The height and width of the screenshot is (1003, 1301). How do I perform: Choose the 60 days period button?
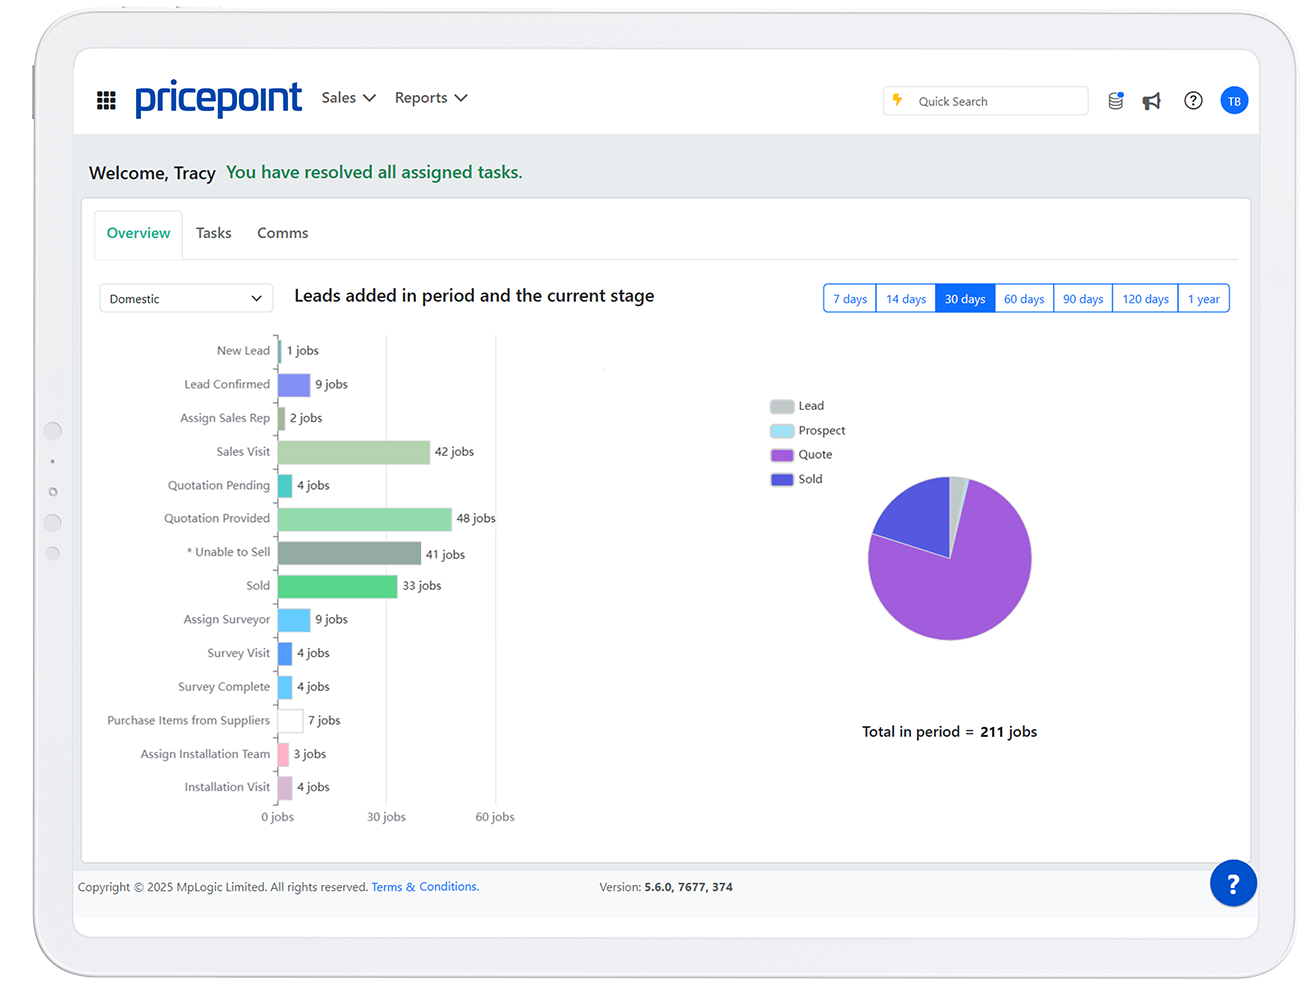(x=1024, y=299)
